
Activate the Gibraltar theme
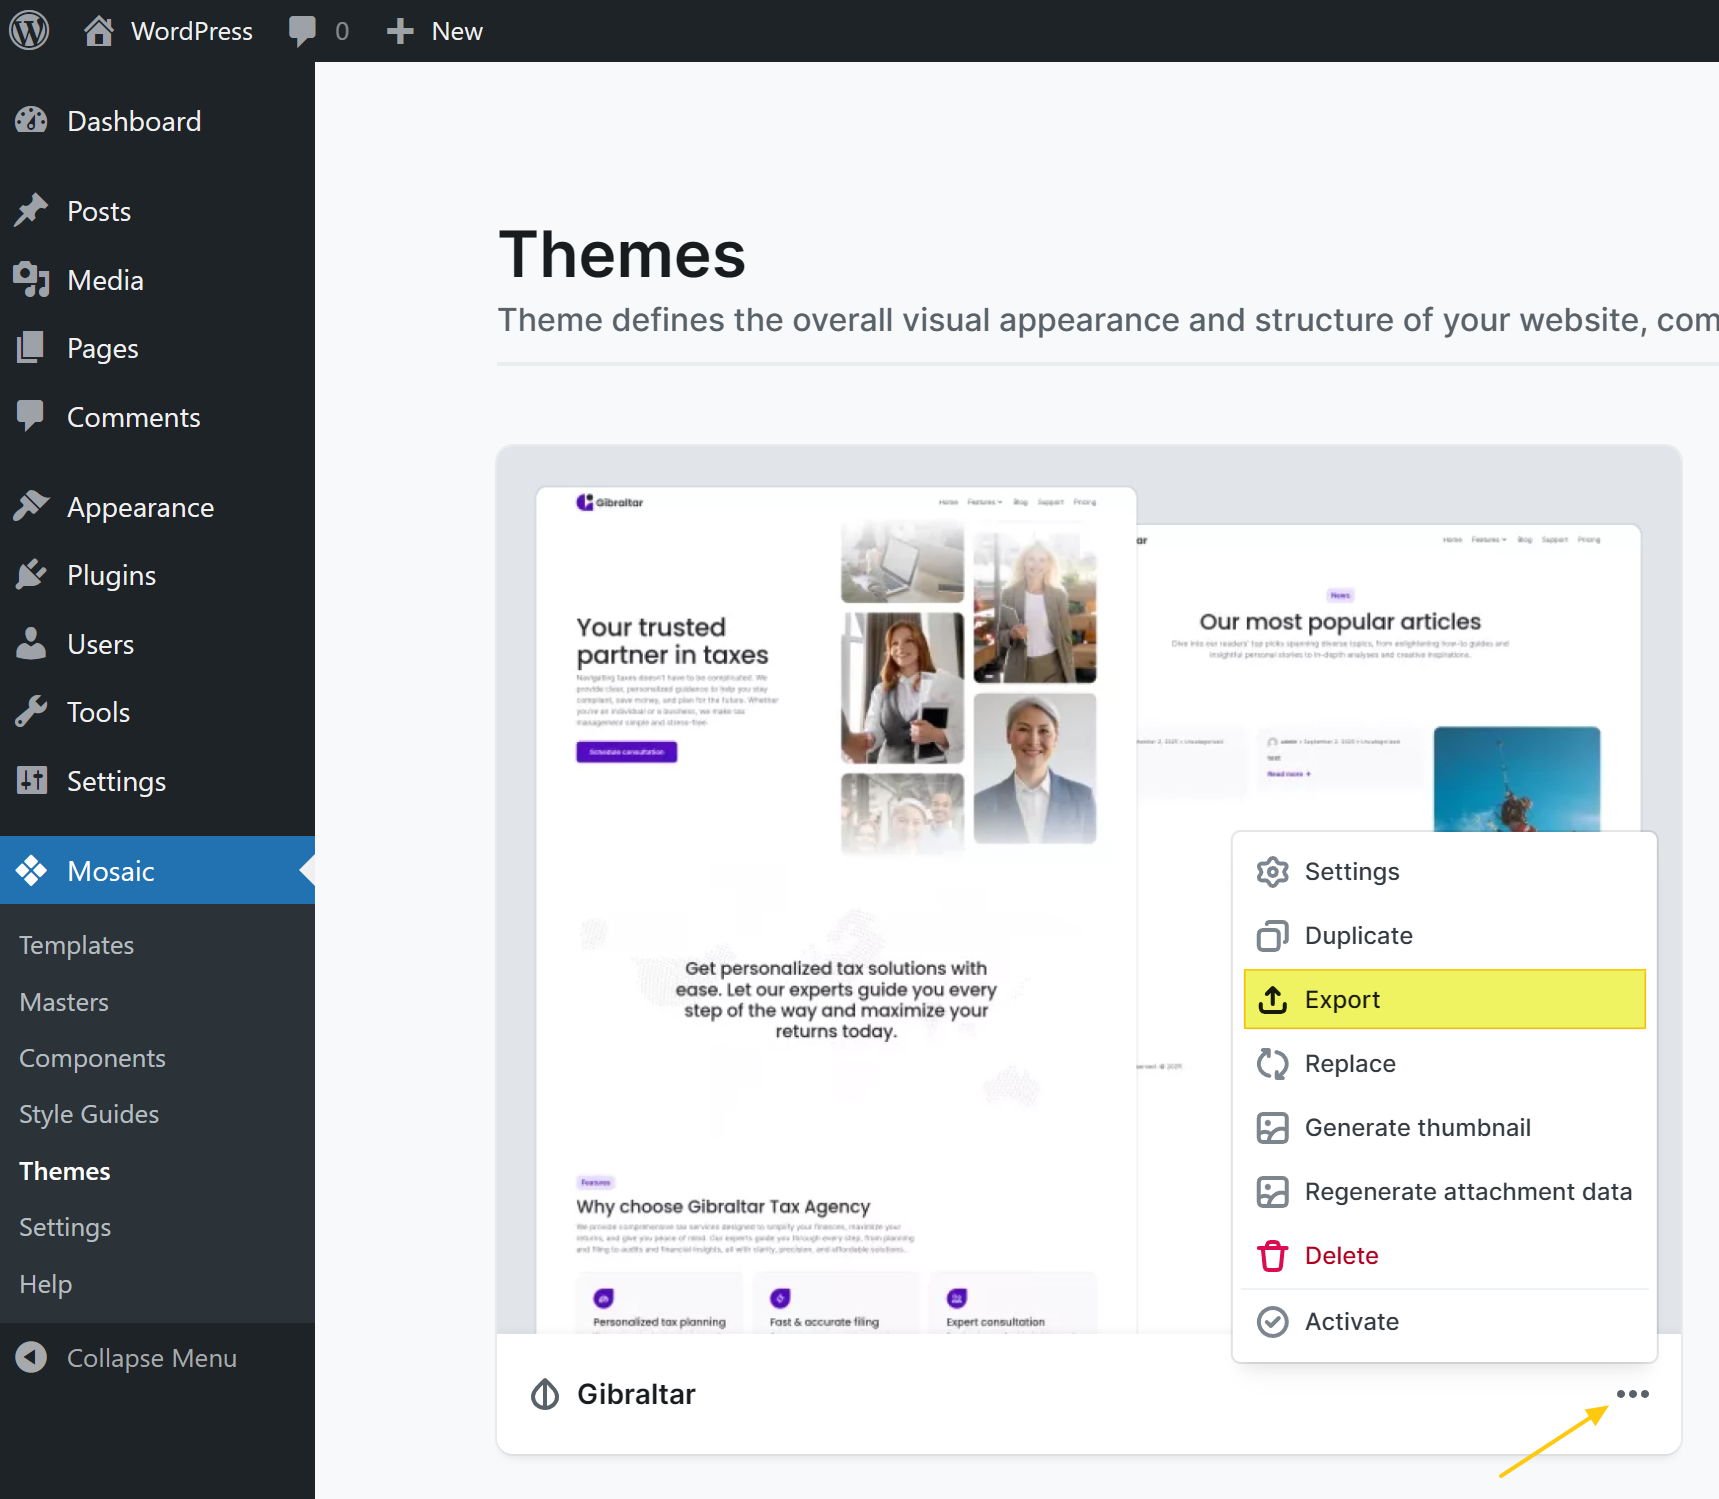tap(1351, 1322)
